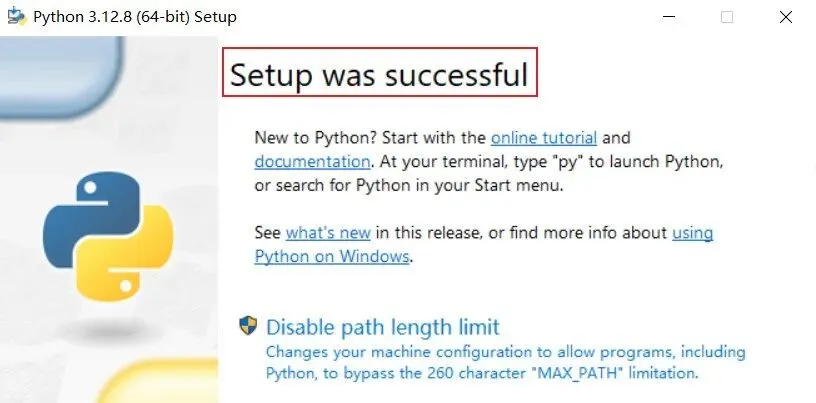Click the Python installer icon in title bar
The height and width of the screenshot is (403, 816).
[16, 17]
